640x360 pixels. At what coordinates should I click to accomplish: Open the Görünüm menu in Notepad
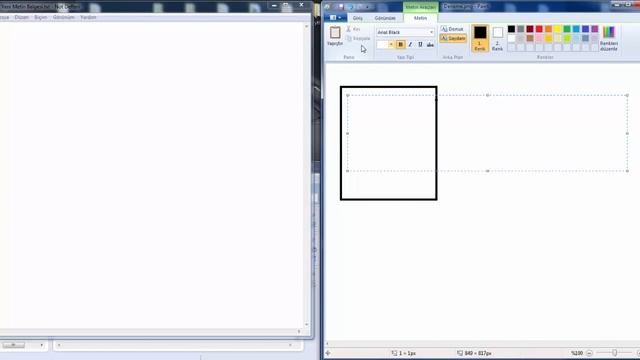pos(64,17)
